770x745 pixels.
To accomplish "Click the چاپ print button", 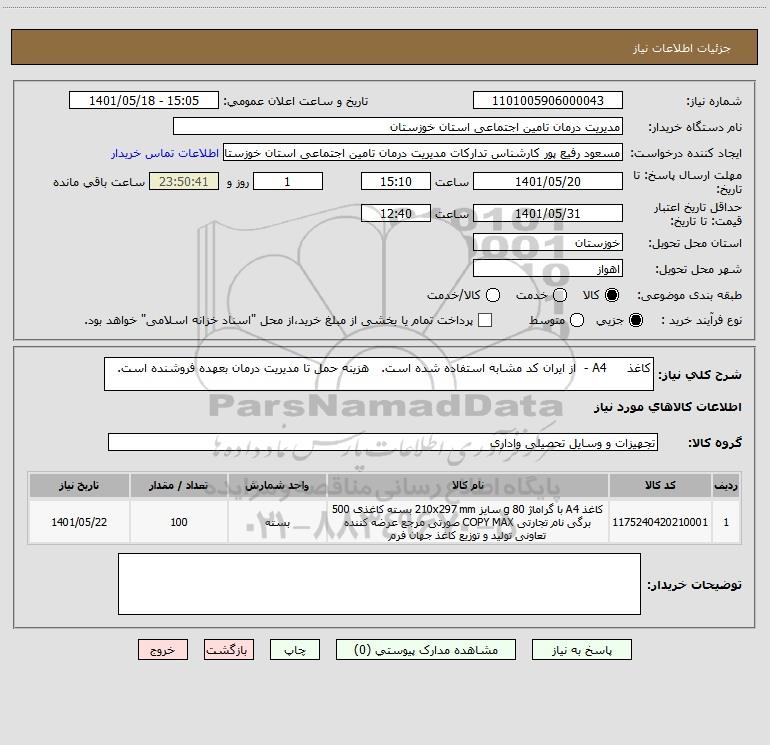I will tap(295, 650).
